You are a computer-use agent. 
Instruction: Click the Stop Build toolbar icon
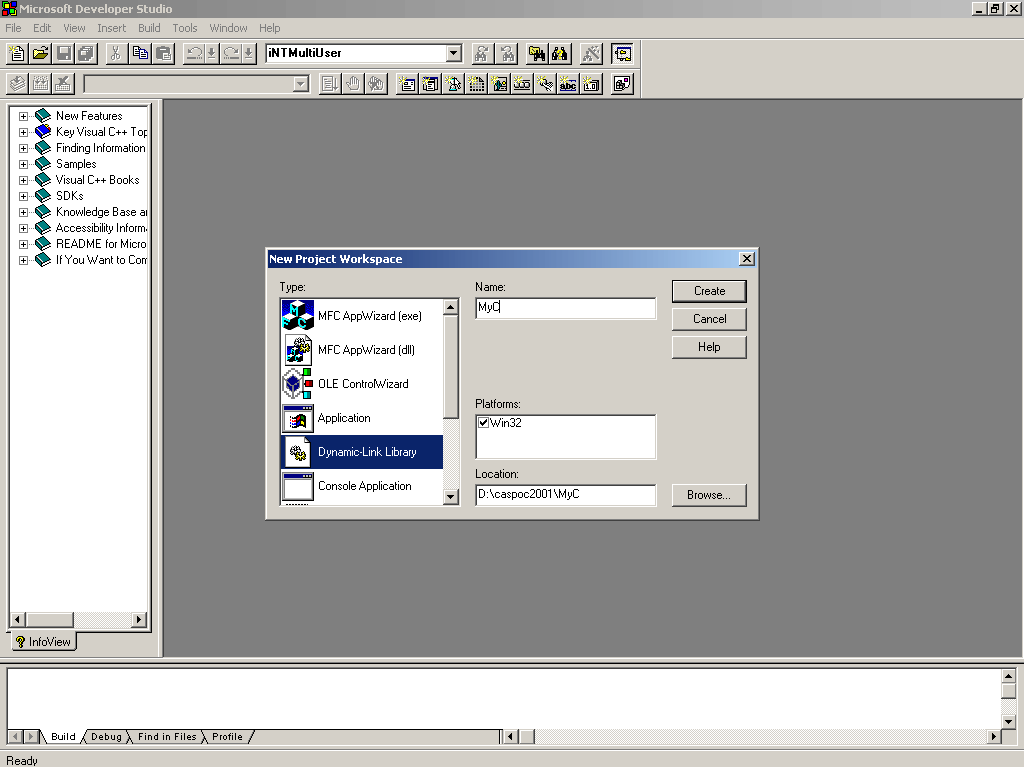tap(63, 84)
